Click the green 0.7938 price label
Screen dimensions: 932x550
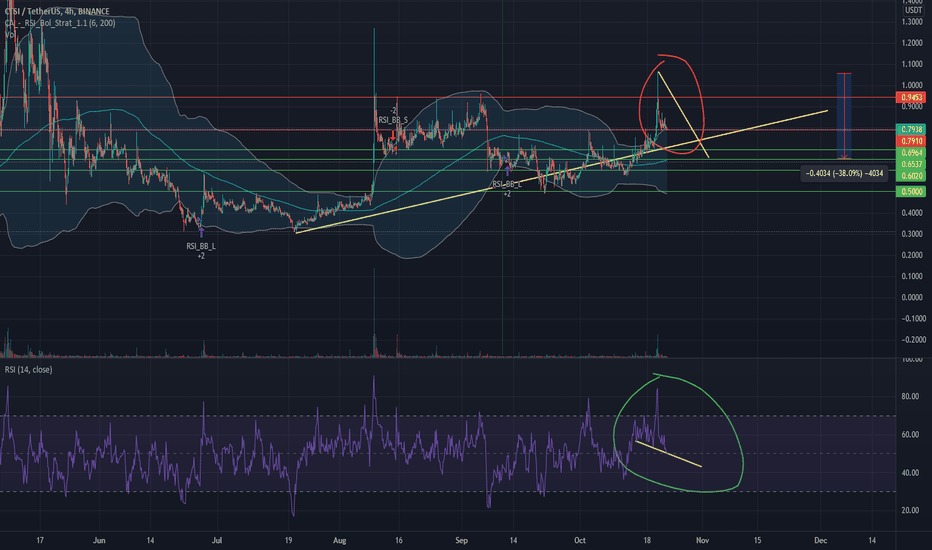[911, 129]
